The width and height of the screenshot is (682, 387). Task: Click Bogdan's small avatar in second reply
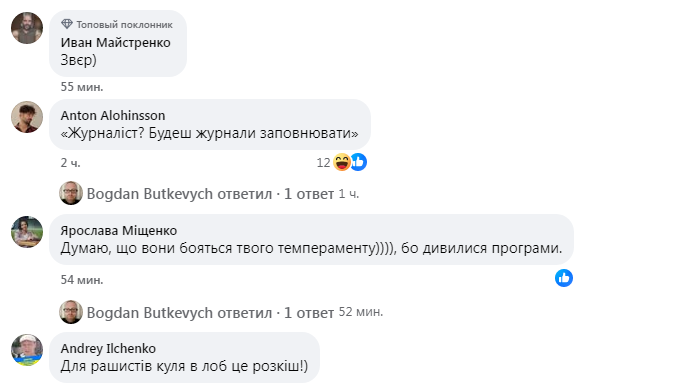coord(71,312)
